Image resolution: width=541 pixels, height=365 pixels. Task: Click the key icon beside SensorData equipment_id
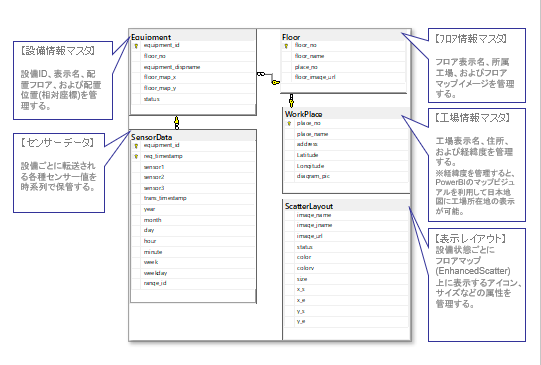coord(136,146)
